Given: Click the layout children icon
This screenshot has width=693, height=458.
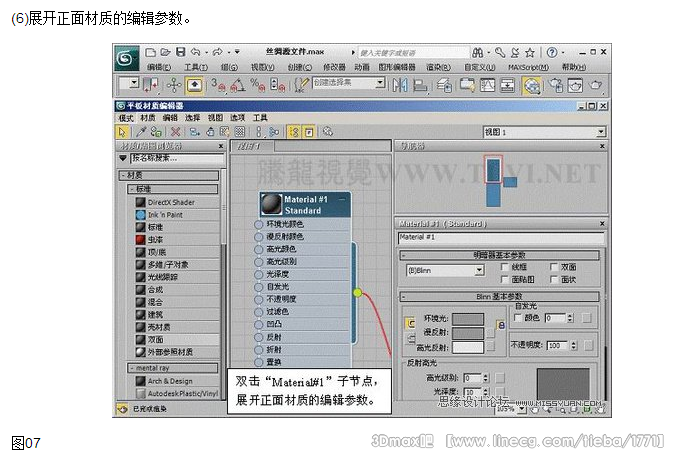Looking at the screenshot, I should [274, 132].
